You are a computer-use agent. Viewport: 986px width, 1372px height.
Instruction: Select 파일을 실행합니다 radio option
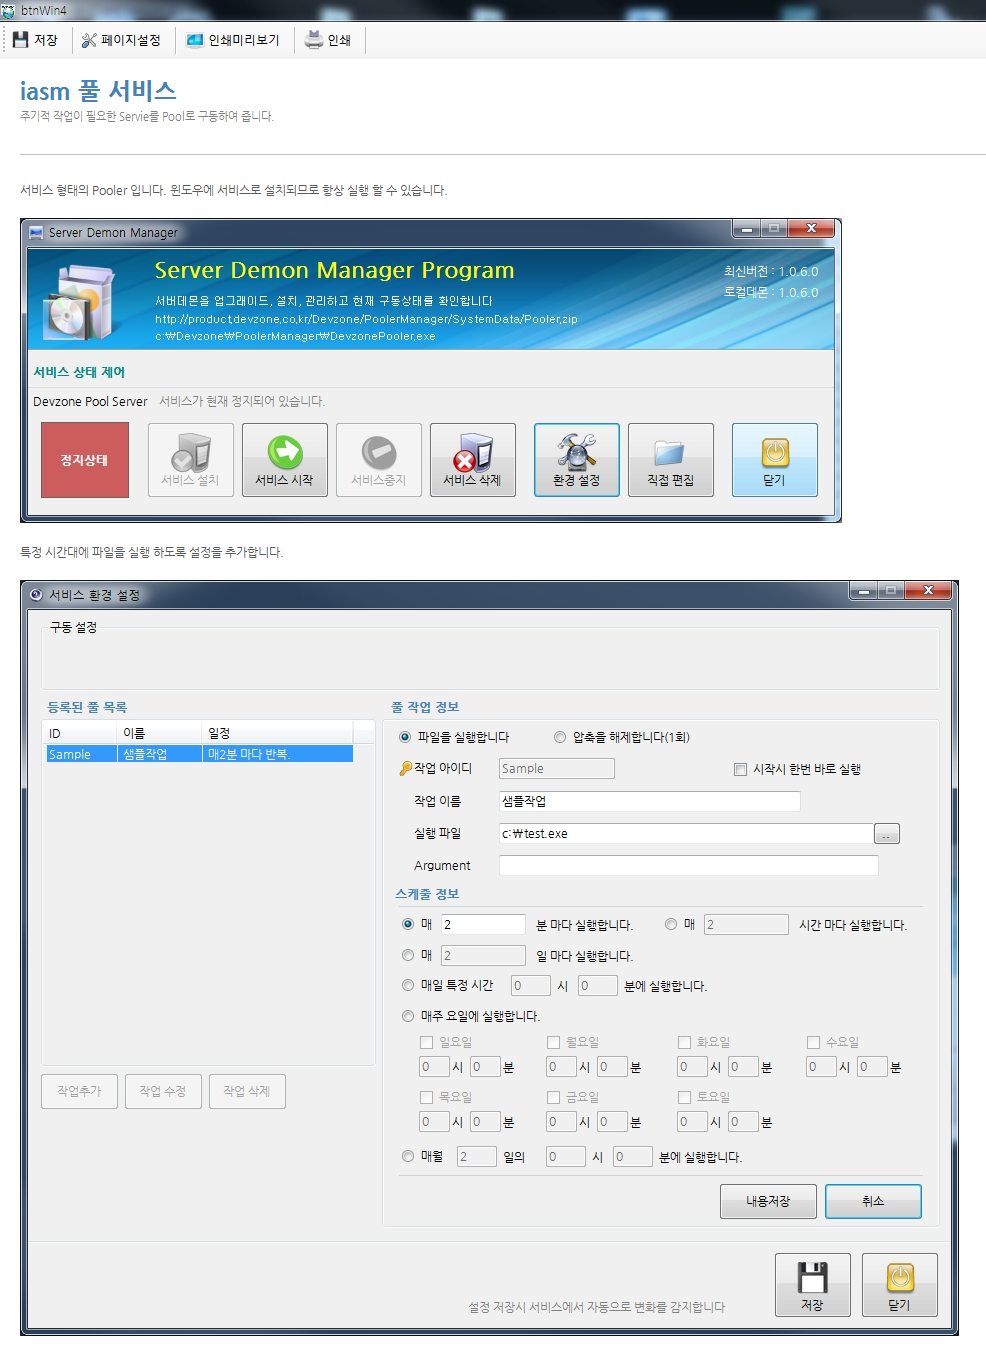pyautogui.click(x=405, y=737)
